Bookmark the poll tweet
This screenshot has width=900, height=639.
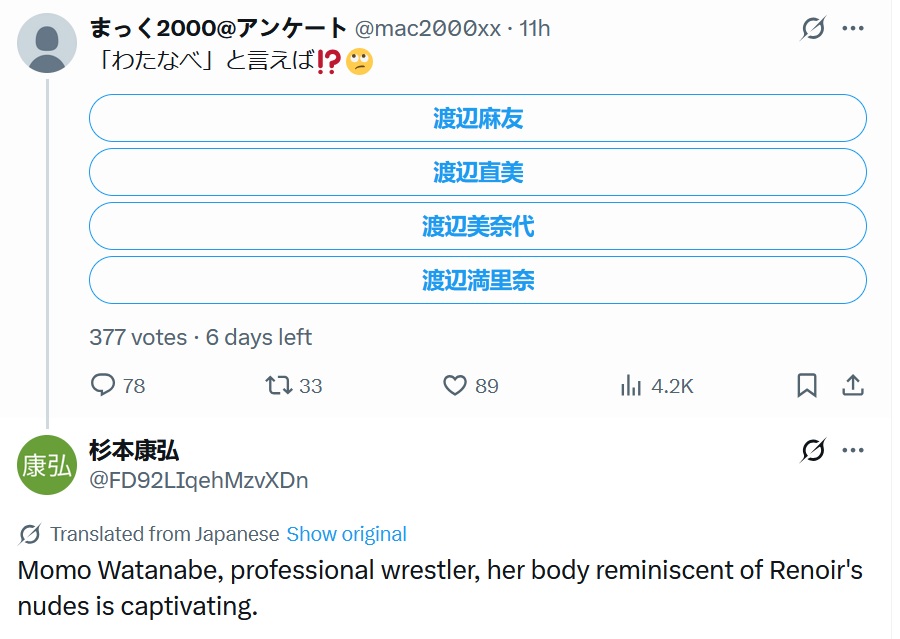[x=806, y=385]
